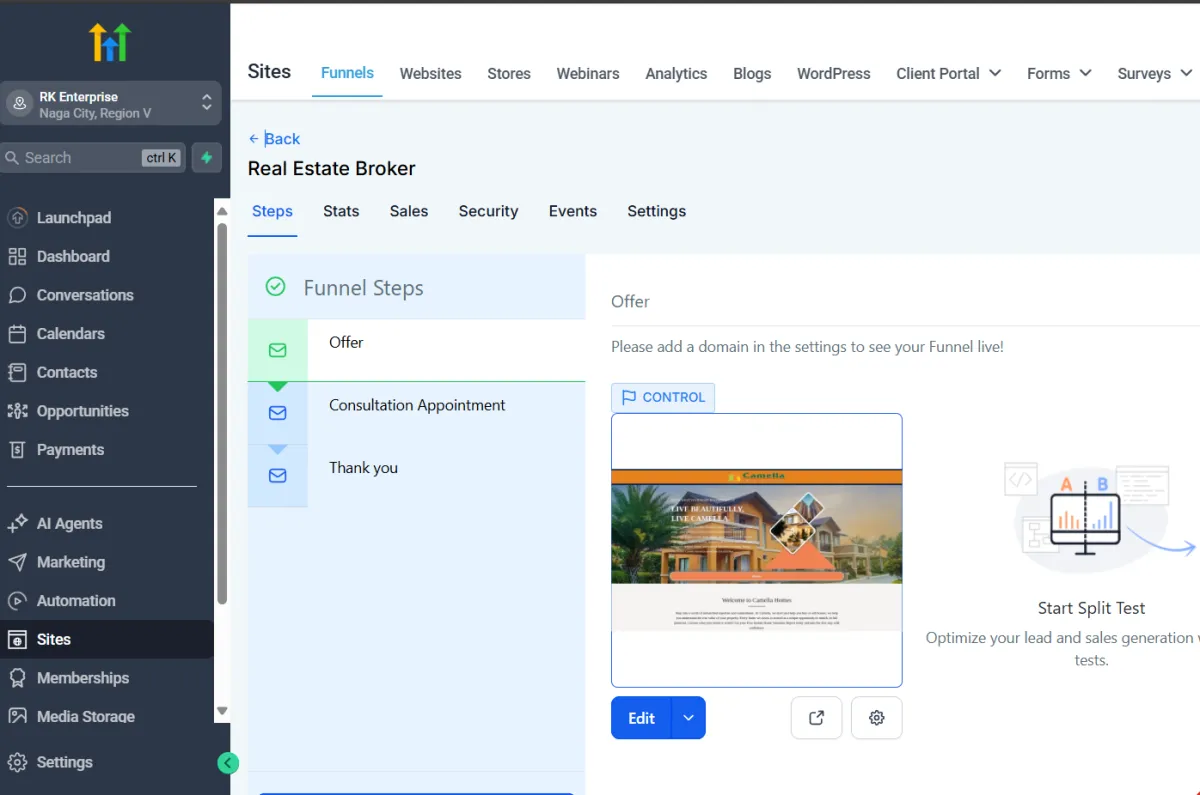Click the sidebar vertical scrollbar
The image size is (1200, 795).
click(x=222, y=412)
